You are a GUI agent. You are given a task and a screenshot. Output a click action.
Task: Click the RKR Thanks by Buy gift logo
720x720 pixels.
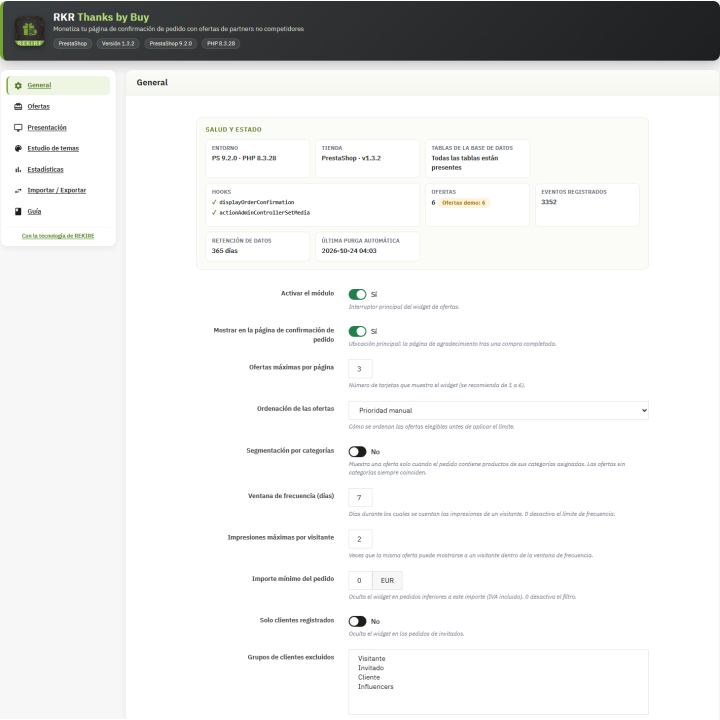point(30,31)
